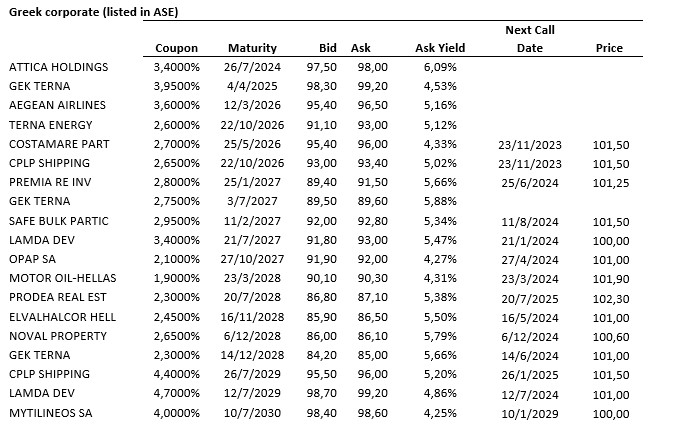Select the PREMIA RE INV cell

pyautogui.click(x=51, y=182)
